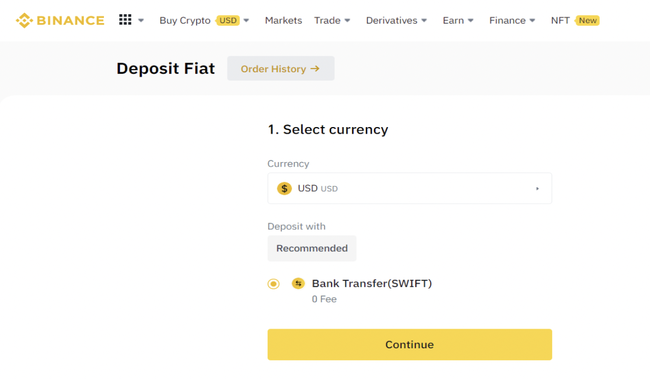Open Order History
Viewport: 650px width, 379px height.
281,68
